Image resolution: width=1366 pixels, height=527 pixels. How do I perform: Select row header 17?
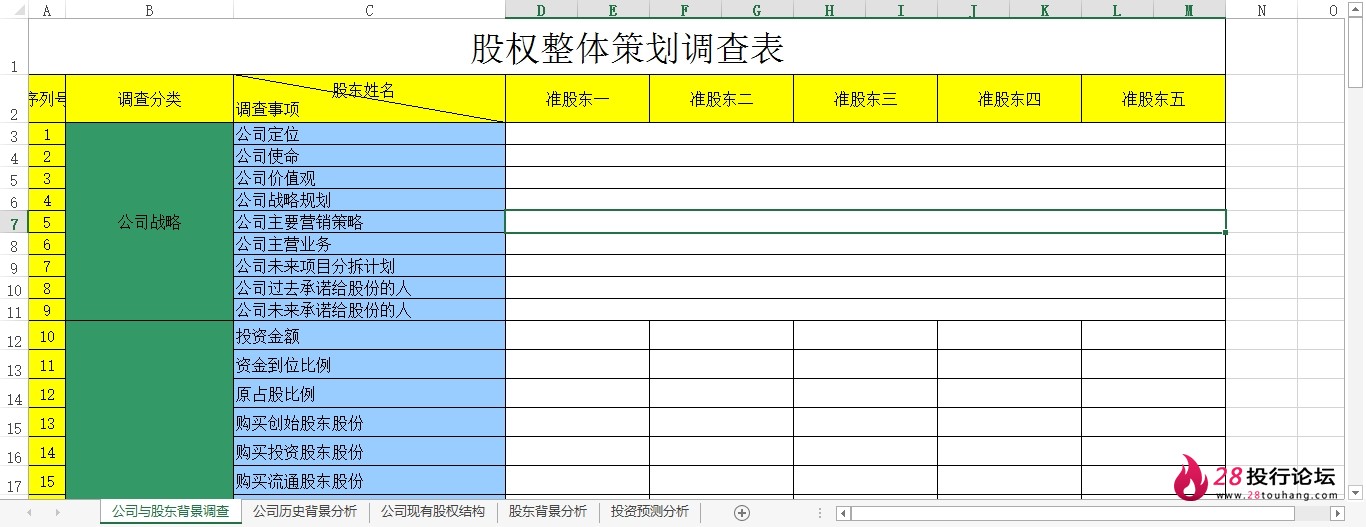point(14,481)
